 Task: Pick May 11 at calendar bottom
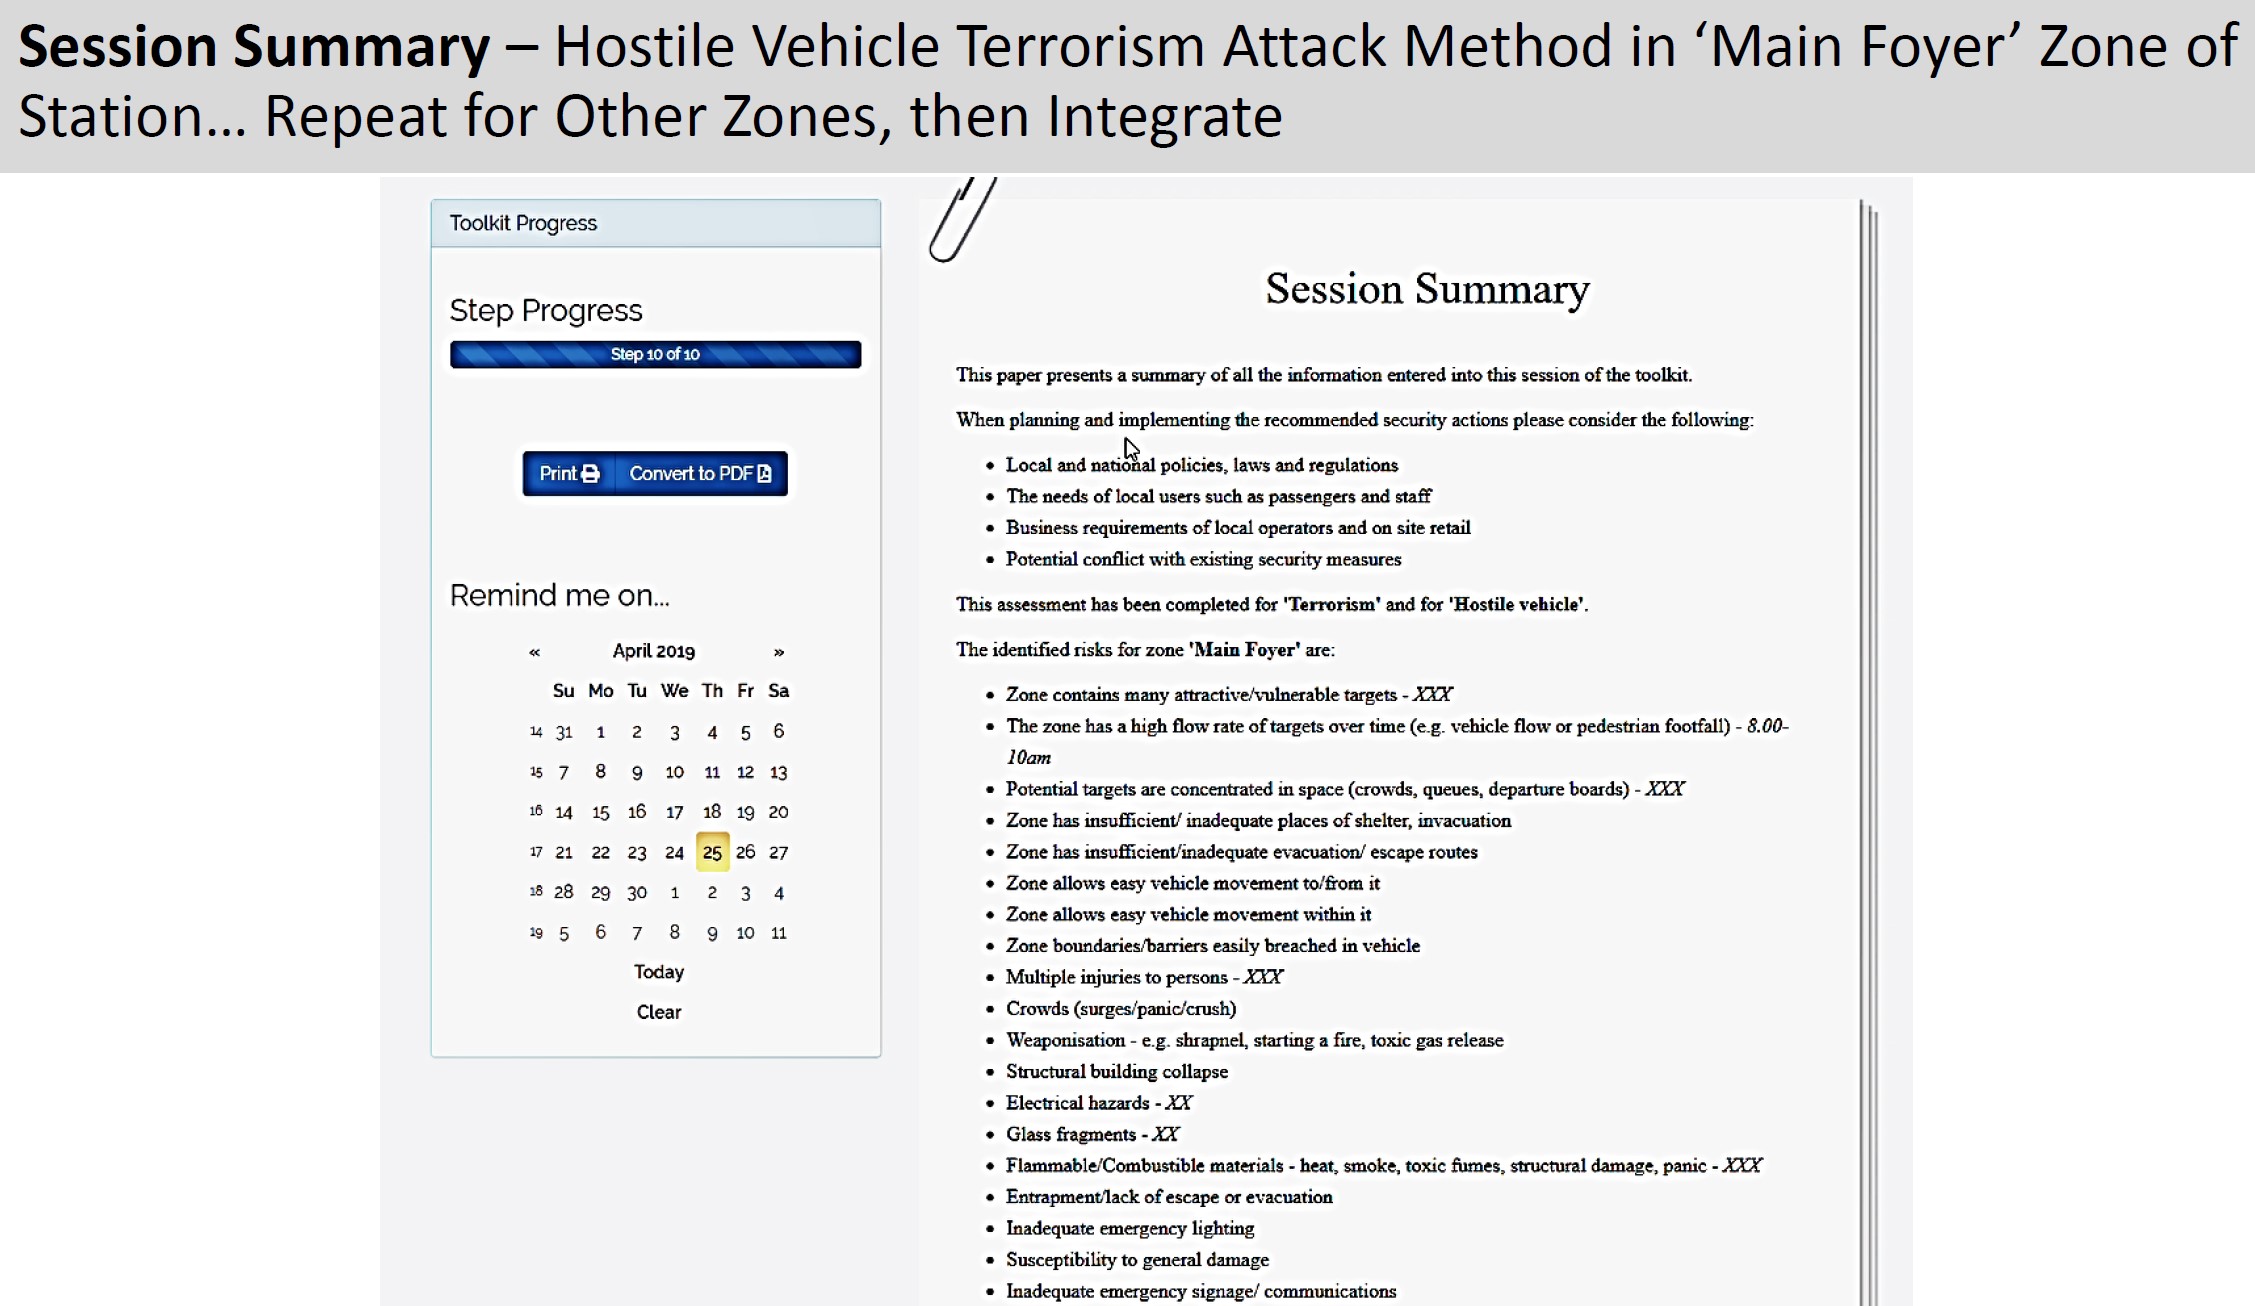779,933
